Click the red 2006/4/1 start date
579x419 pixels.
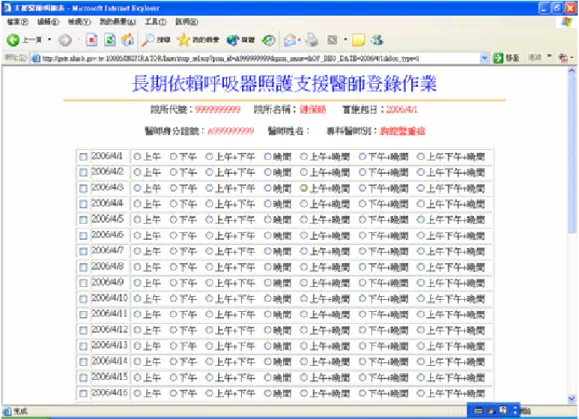click(402, 109)
